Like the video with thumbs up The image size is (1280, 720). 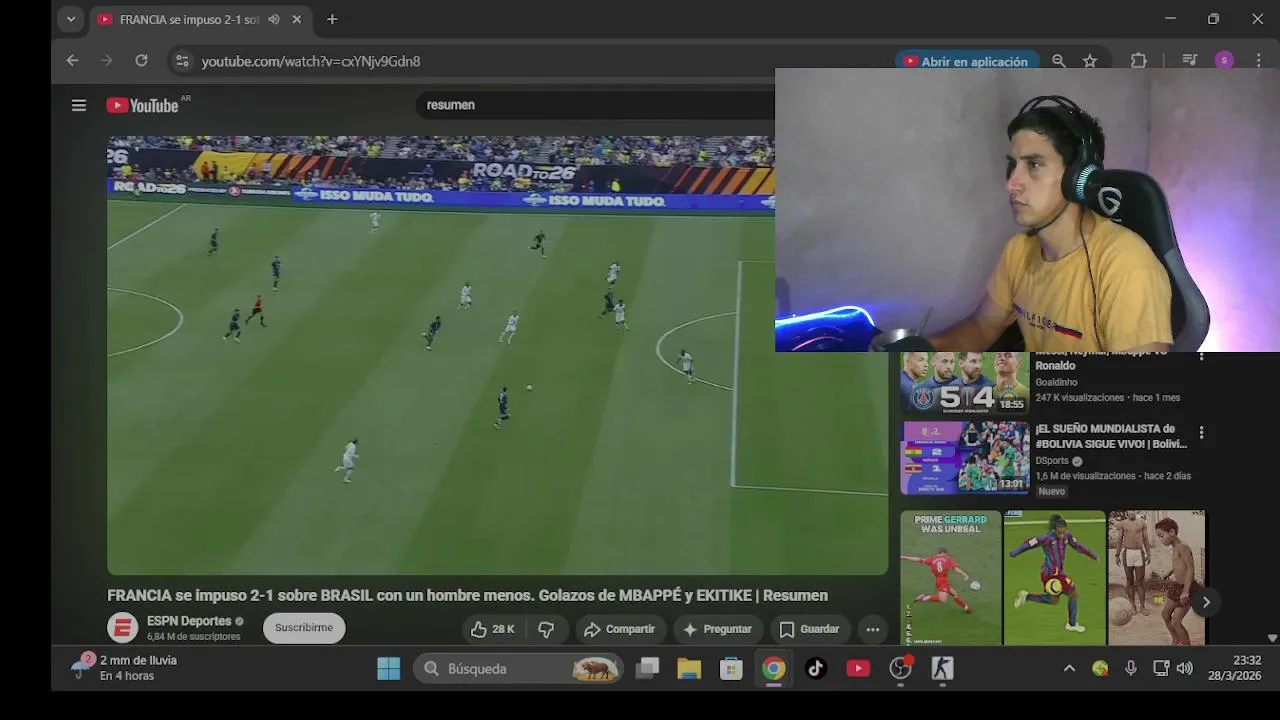(x=494, y=629)
